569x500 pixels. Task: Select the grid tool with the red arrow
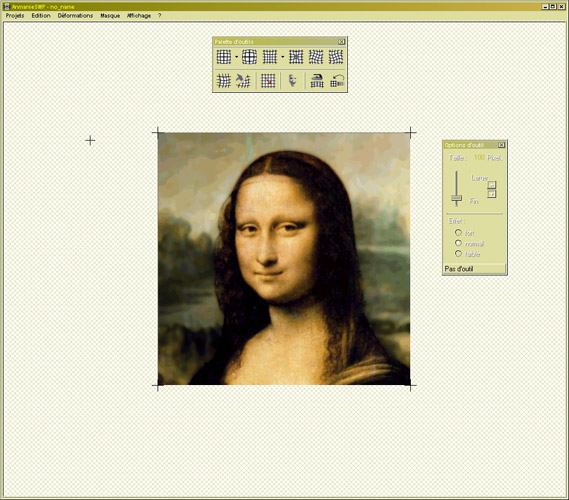pos(268,81)
